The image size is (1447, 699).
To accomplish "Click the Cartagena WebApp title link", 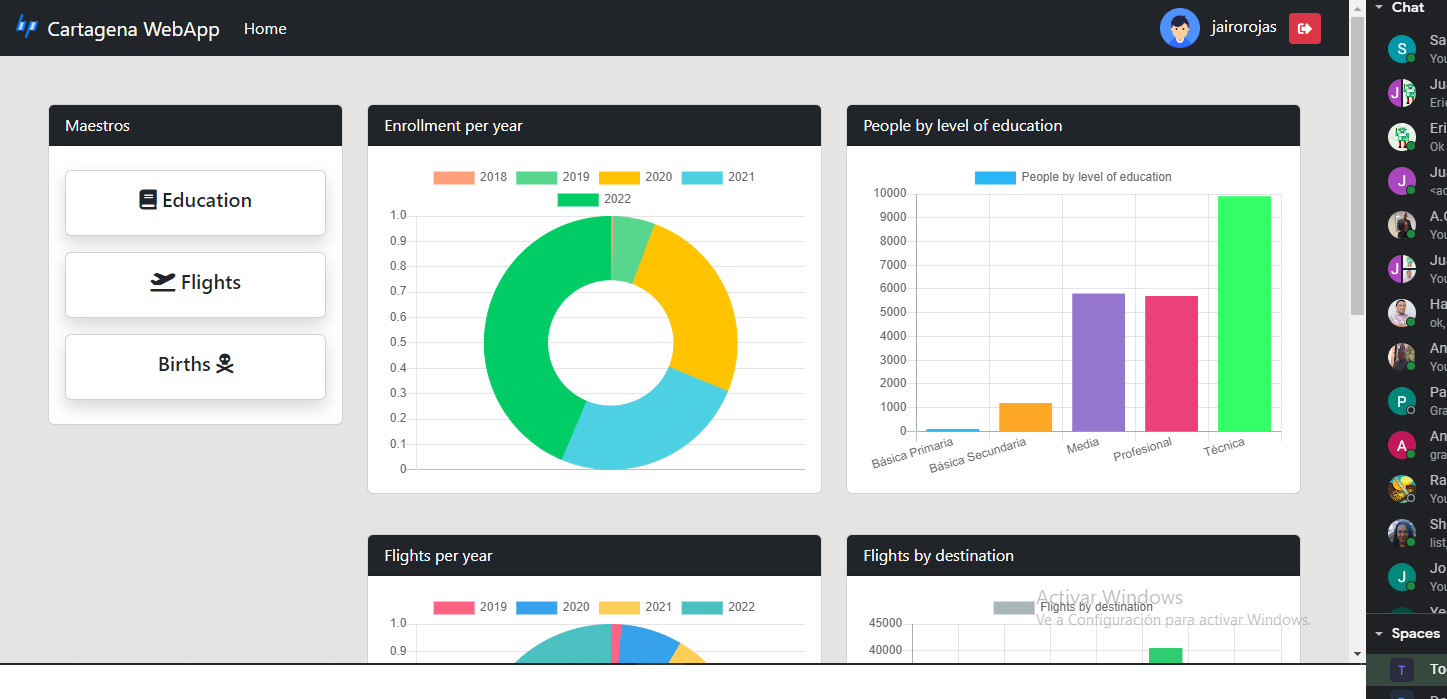I will (x=133, y=28).
